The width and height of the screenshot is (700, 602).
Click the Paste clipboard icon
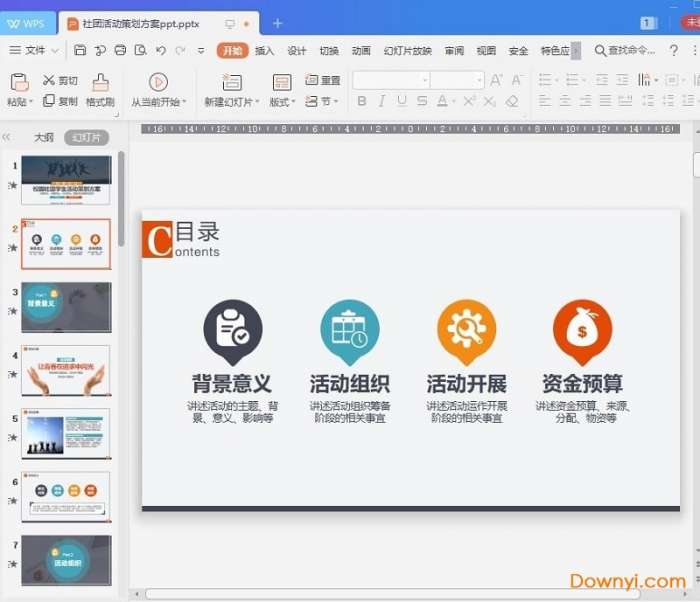tap(19, 82)
